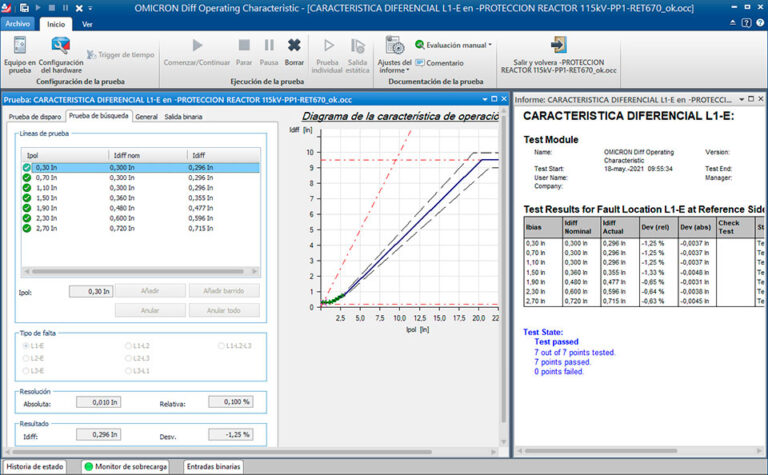Click the Idiff nom column header
The width and height of the screenshot is (768, 475).
click(147, 155)
